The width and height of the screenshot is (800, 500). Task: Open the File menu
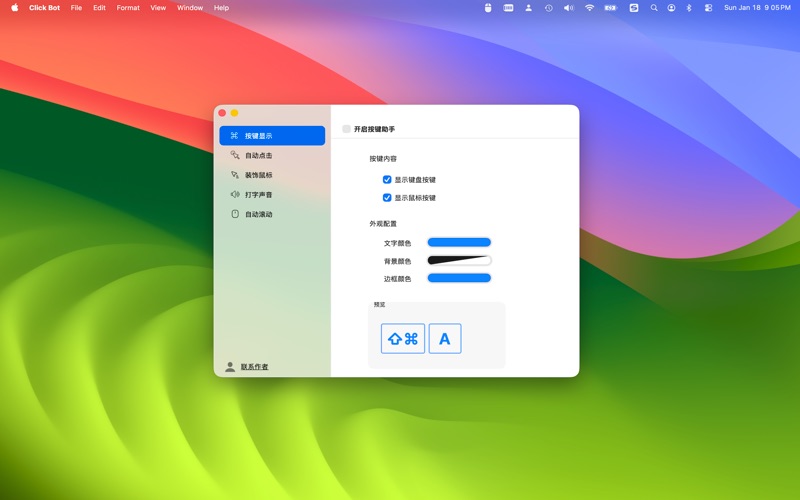point(76,8)
